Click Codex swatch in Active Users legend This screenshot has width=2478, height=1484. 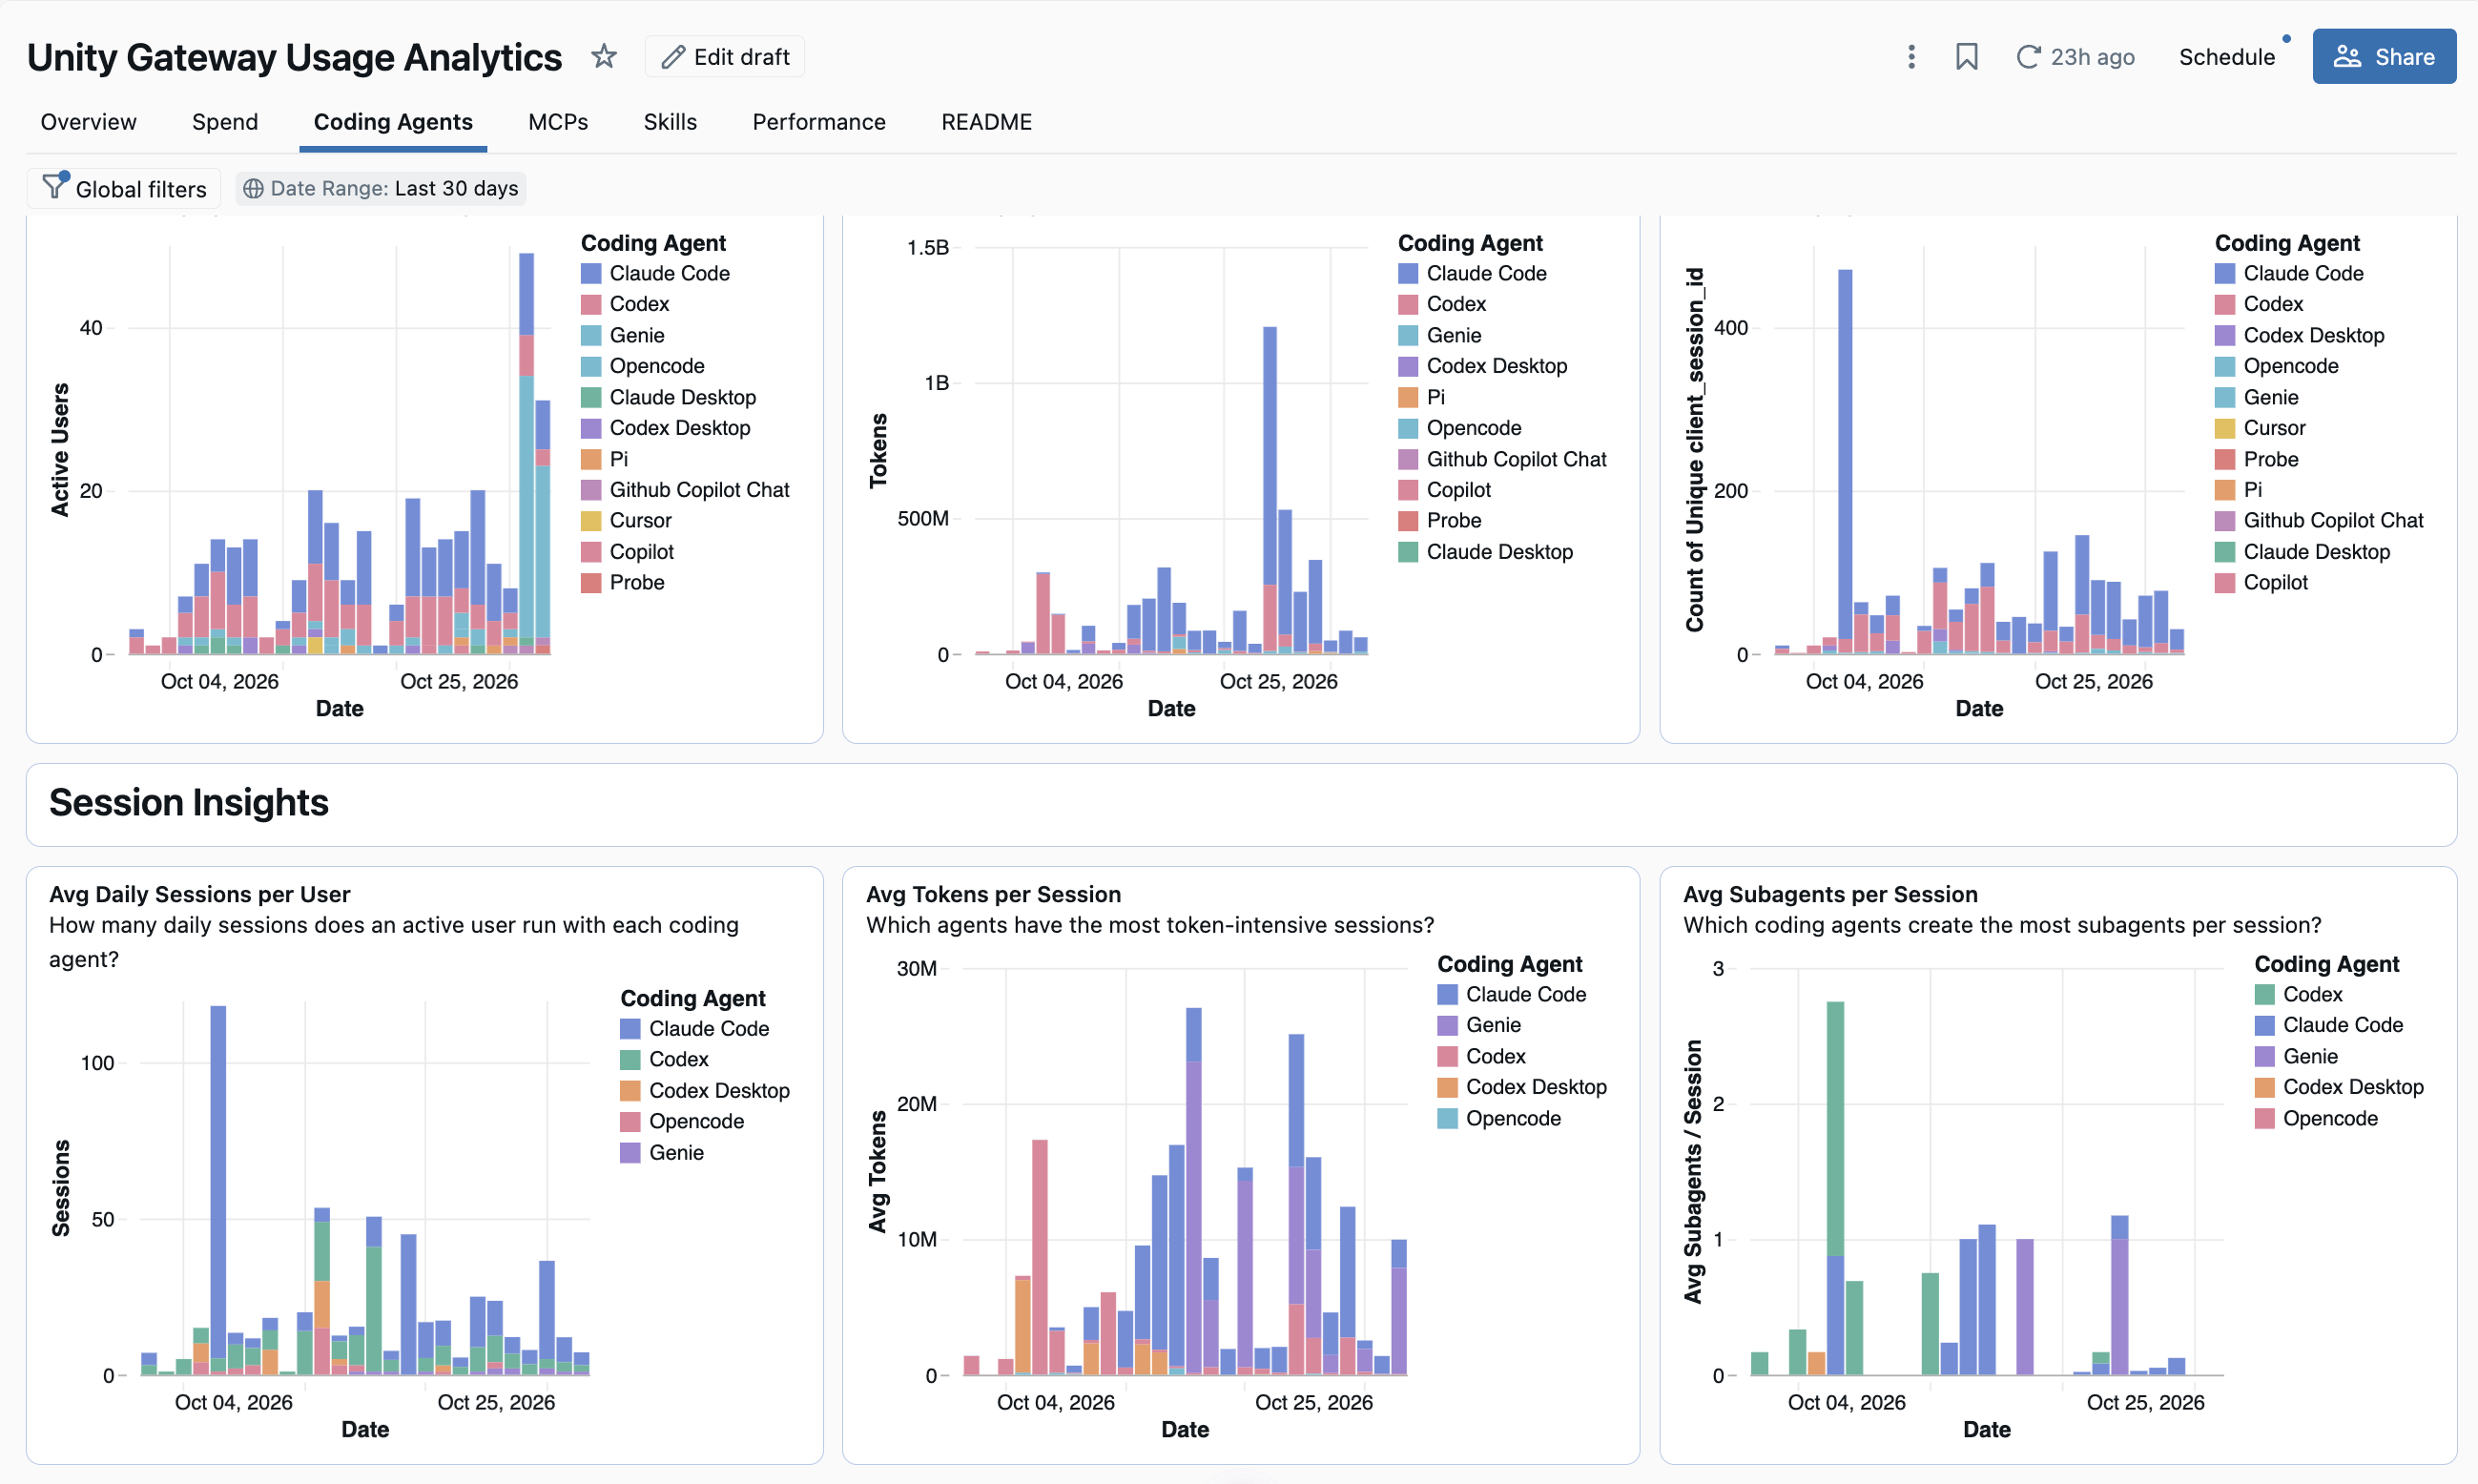(591, 304)
